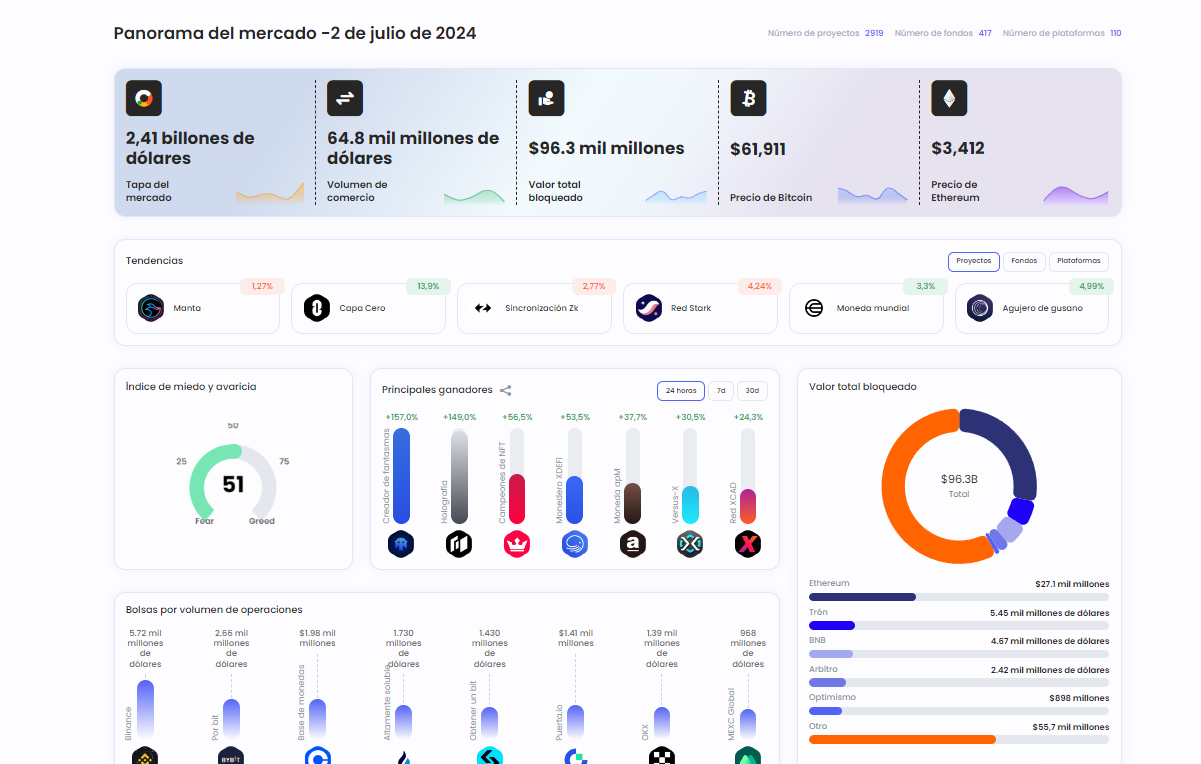Screen dimensions: 1201x764
Task: Switch gainers period to 24 horas
Action: click(x=681, y=390)
